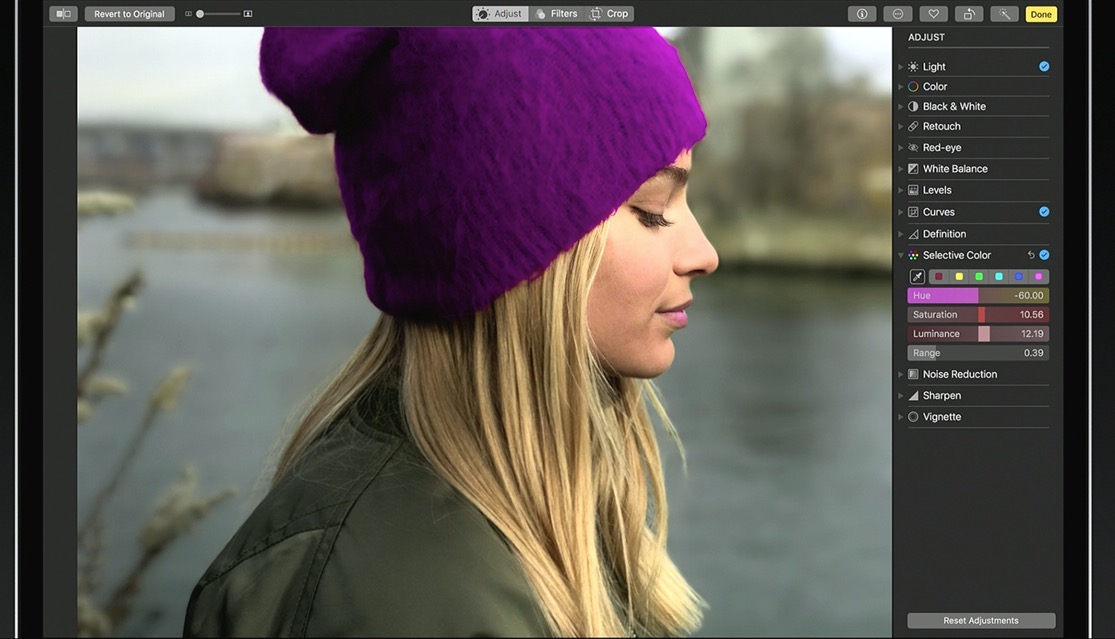Click the Color circle icon
The width and height of the screenshot is (1115, 639).
pos(913,86)
